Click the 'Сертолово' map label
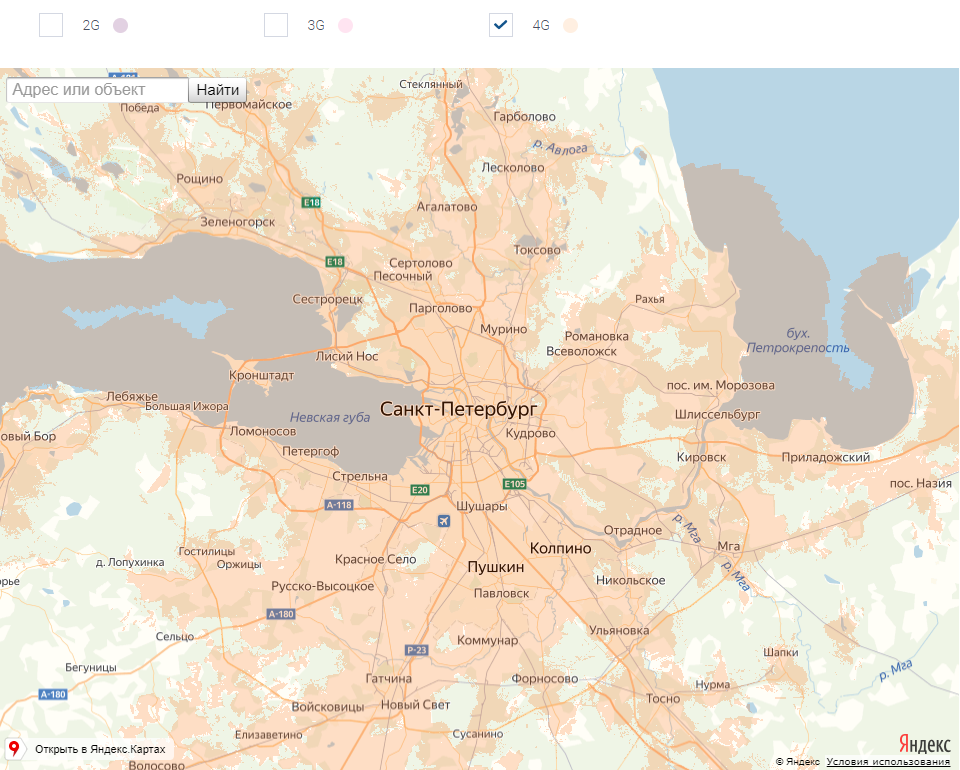The image size is (960, 770). 421,263
